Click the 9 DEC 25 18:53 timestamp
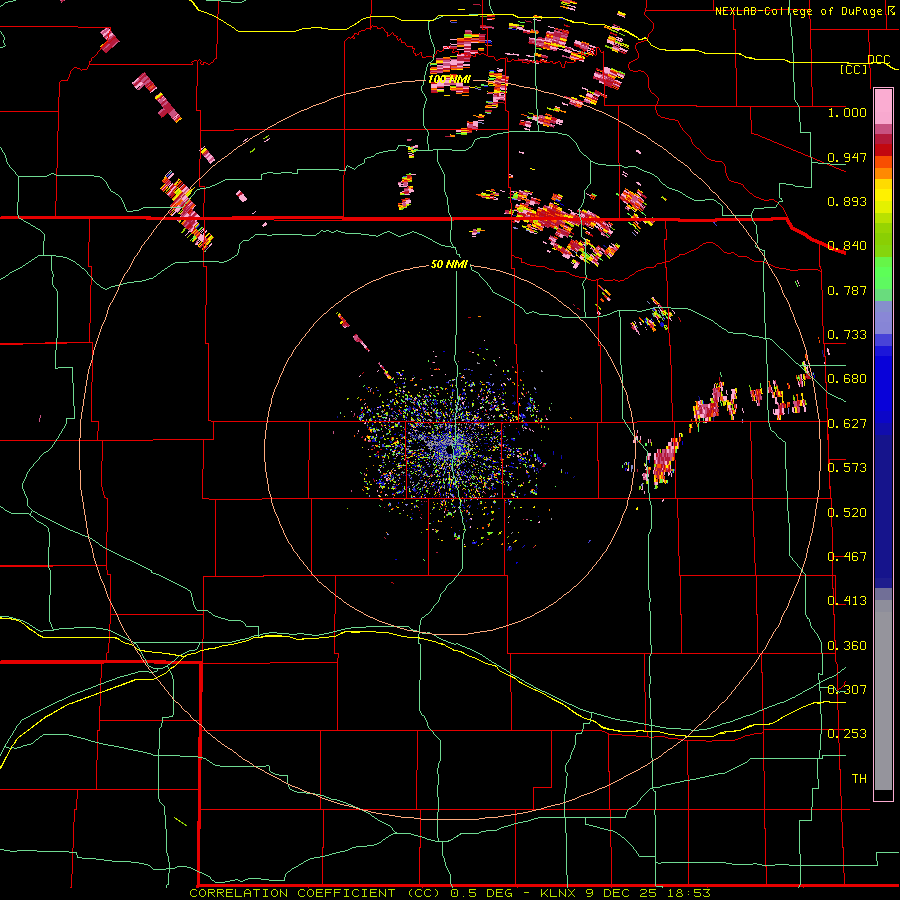Viewport: 900px width, 900px height. tap(648, 893)
